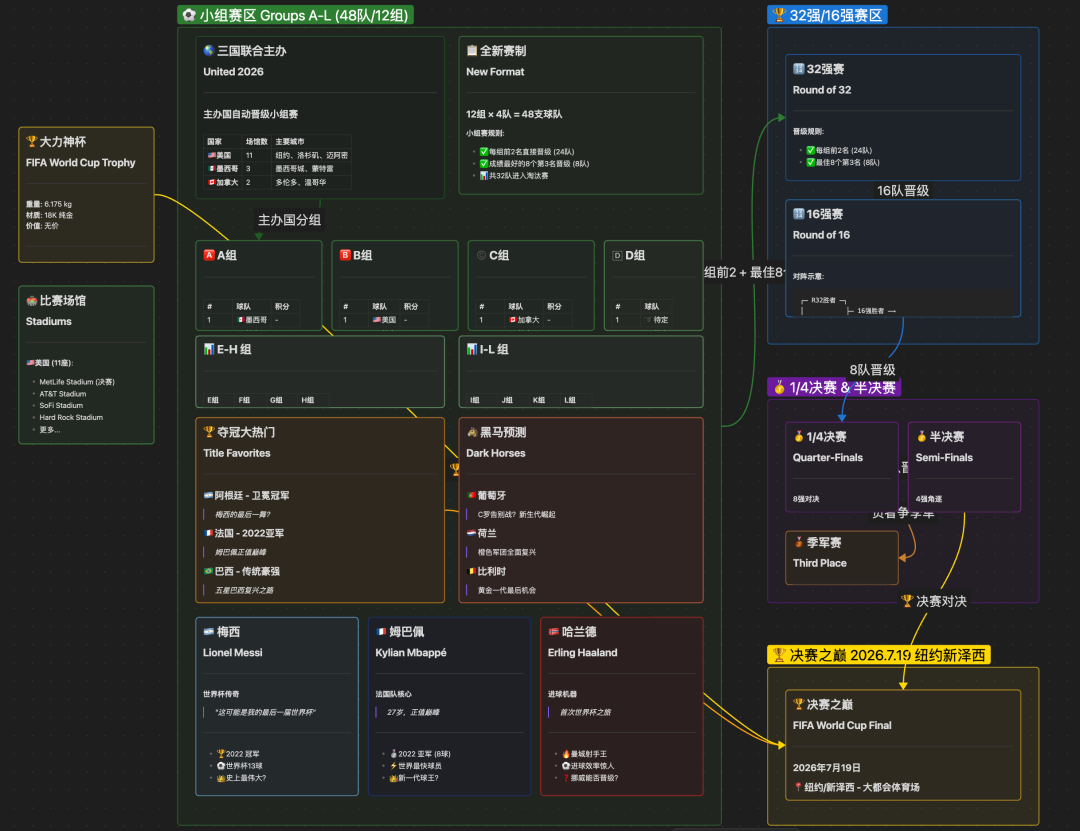The width and height of the screenshot is (1080, 831).
Task: Select the Erling Haaland subtitle text
Action: pyautogui.click(x=582, y=653)
